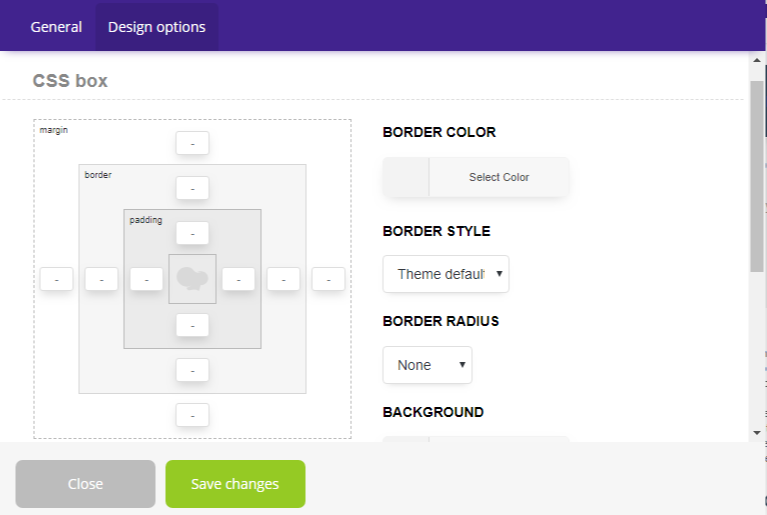Expand the Border Radius dropdown

pyautogui.click(x=427, y=365)
